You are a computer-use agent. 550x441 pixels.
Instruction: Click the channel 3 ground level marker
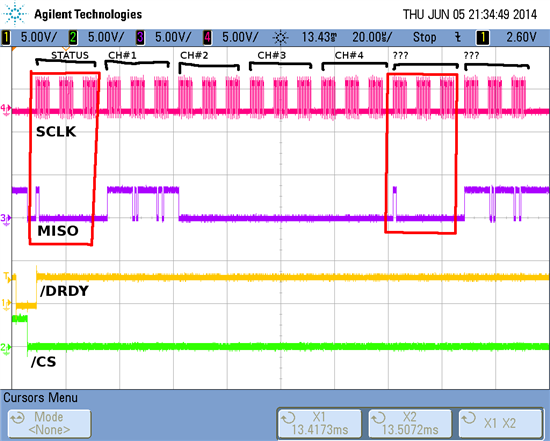coord(6,219)
